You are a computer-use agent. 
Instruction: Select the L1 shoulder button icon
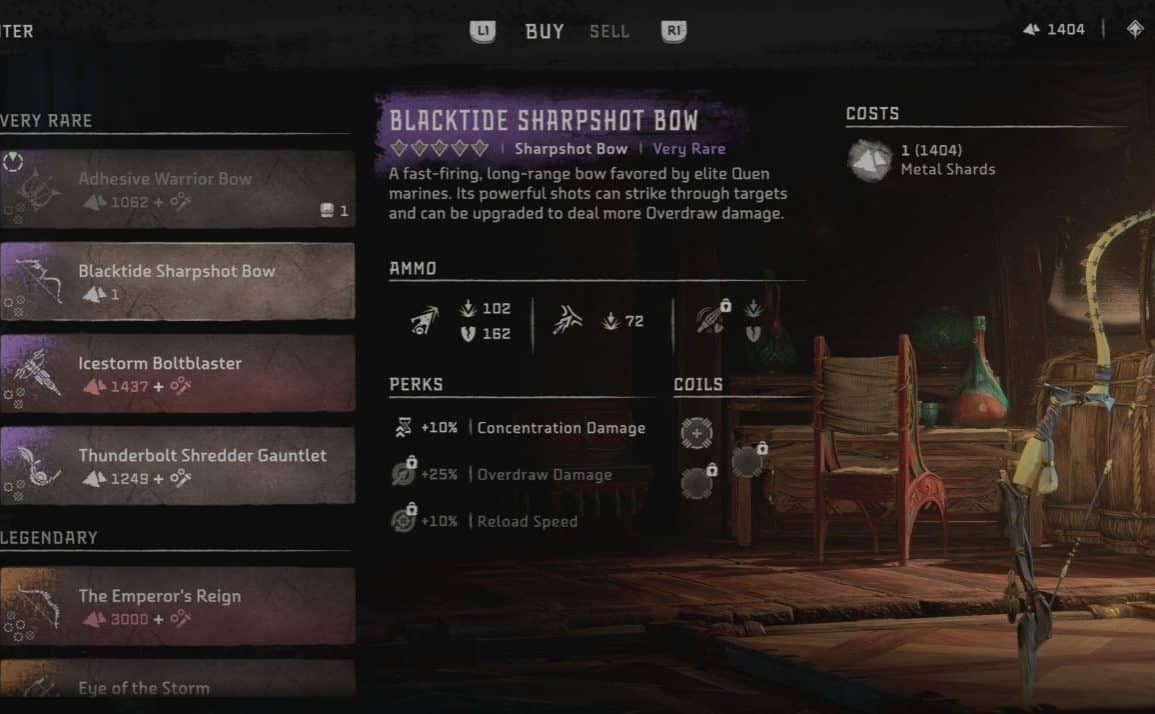(482, 31)
